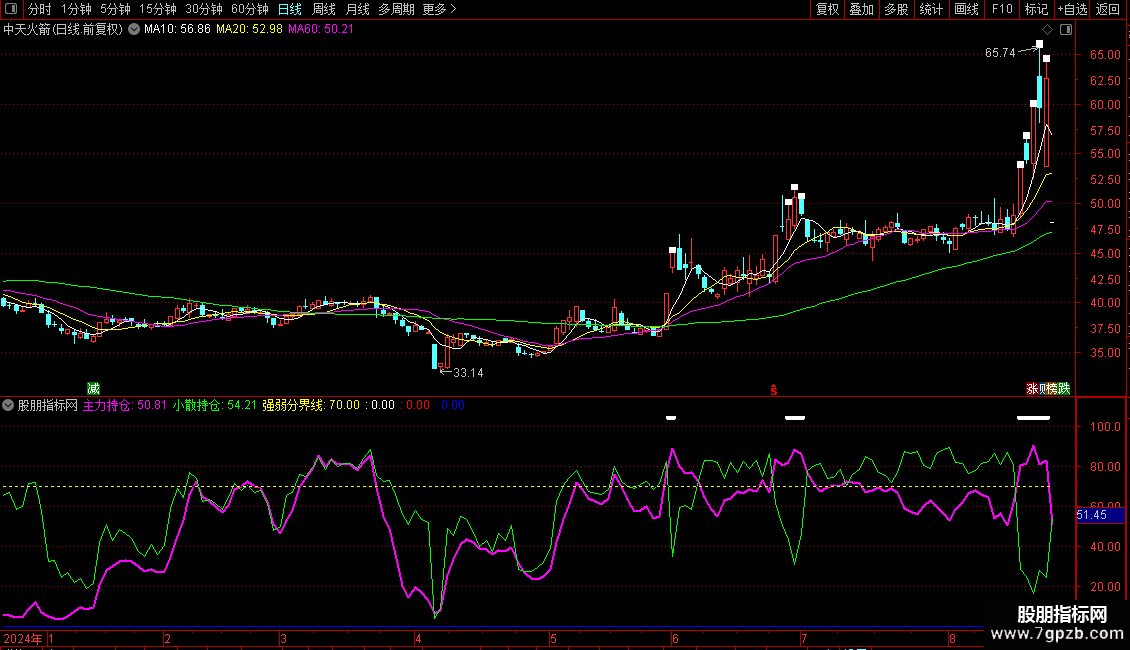
Task: Click the month 5 marker on timeline
Action: pyautogui.click(x=553, y=638)
